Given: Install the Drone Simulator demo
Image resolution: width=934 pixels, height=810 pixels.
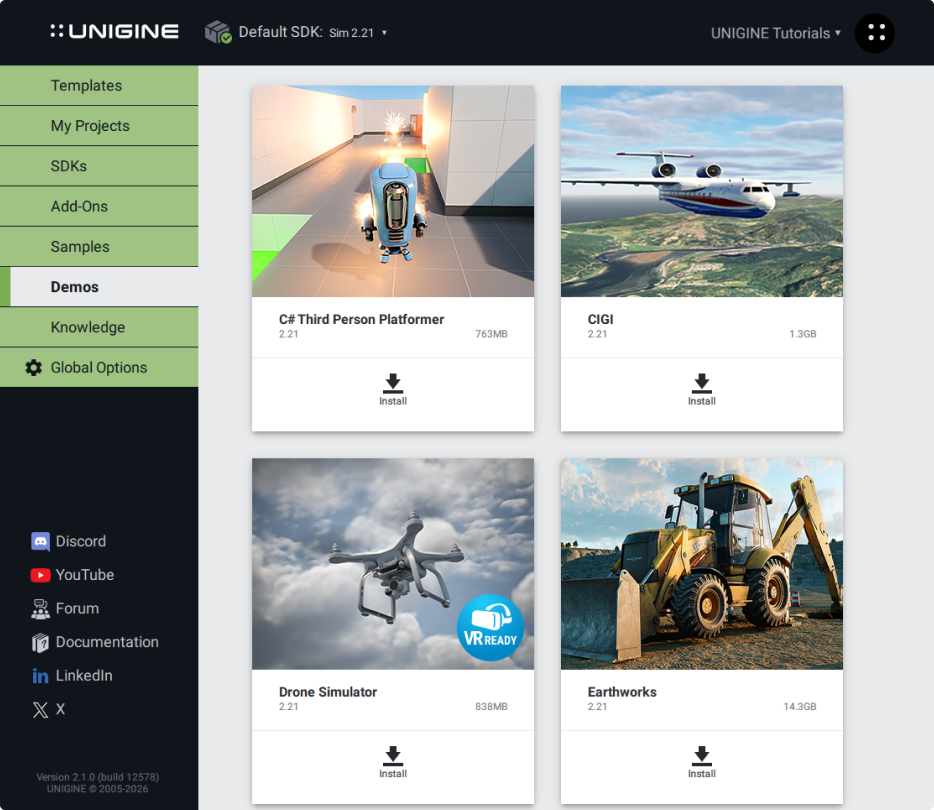Looking at the screenshot, I should coord(393,762).
